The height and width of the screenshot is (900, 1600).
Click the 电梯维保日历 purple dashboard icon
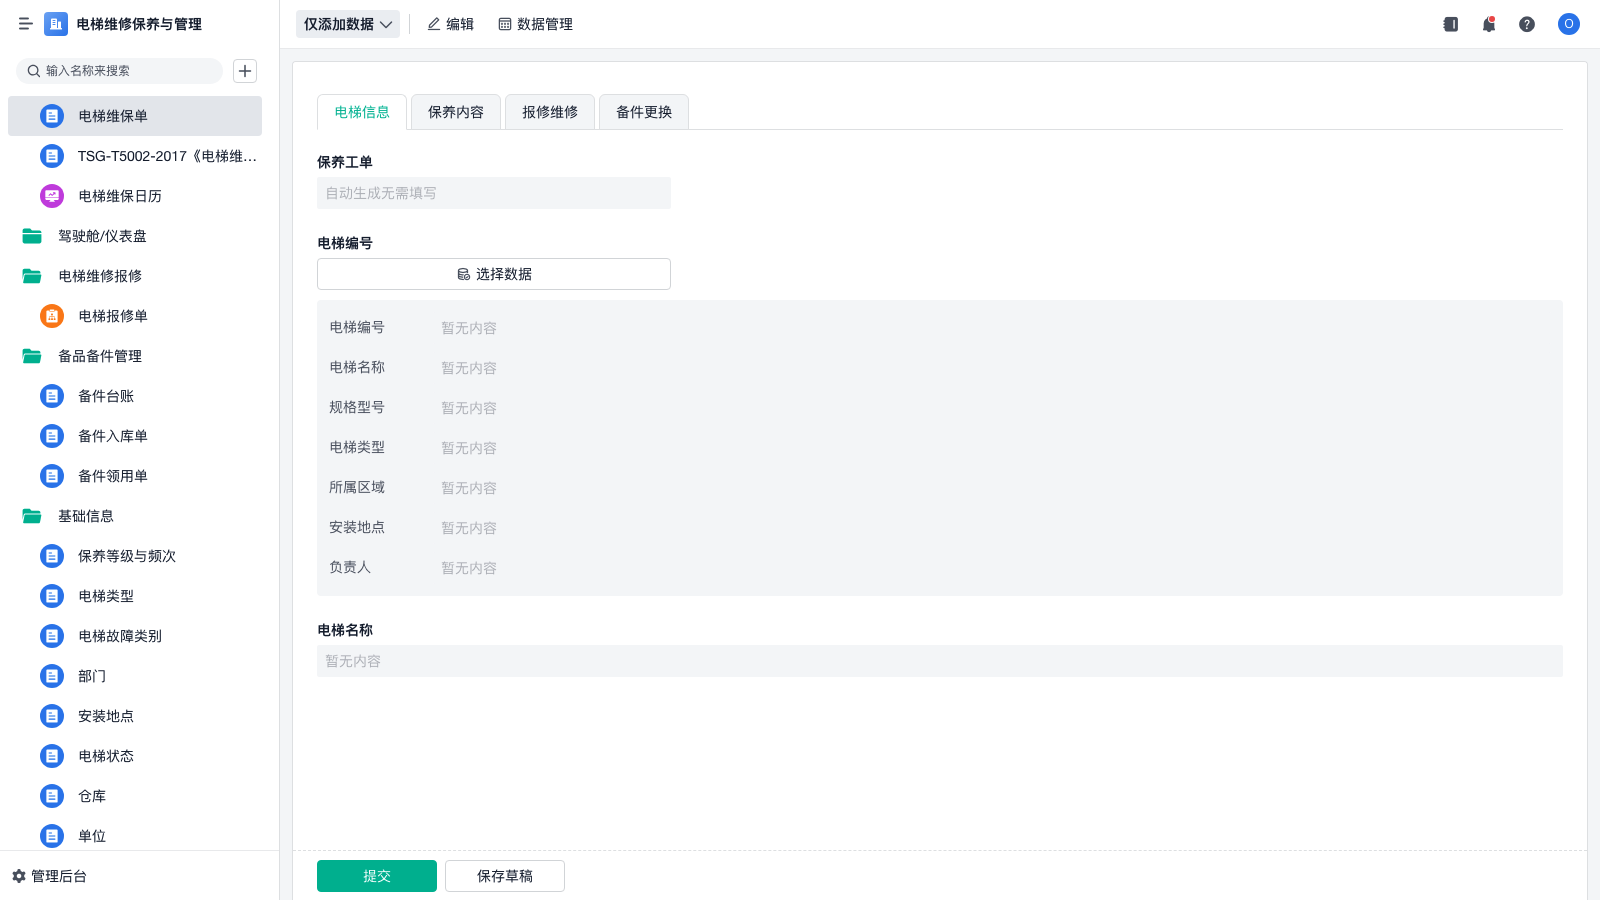coord(52,196)
